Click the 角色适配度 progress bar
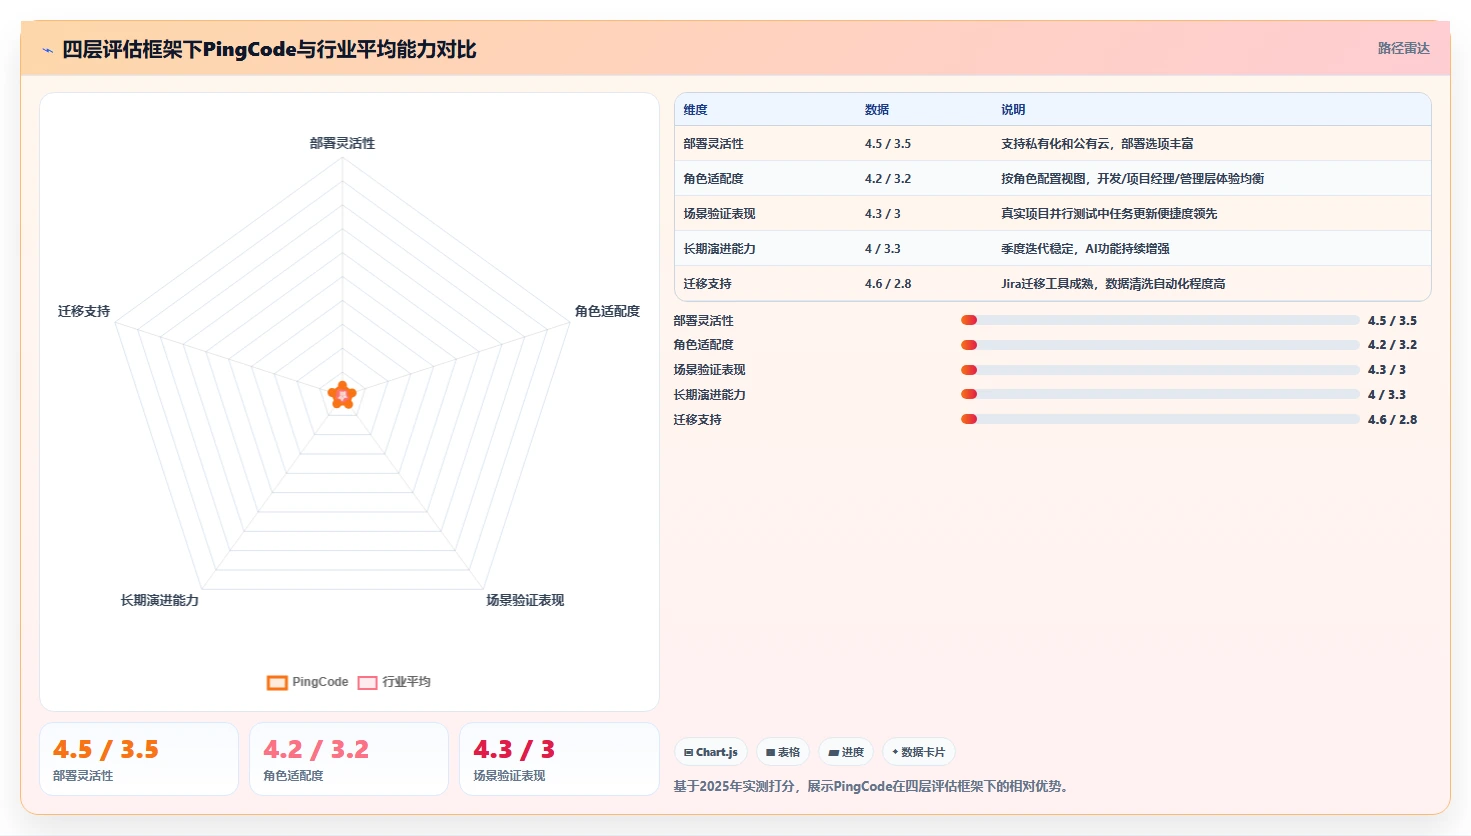Viewport: 1471px width, 836px height. (1160, 345)
